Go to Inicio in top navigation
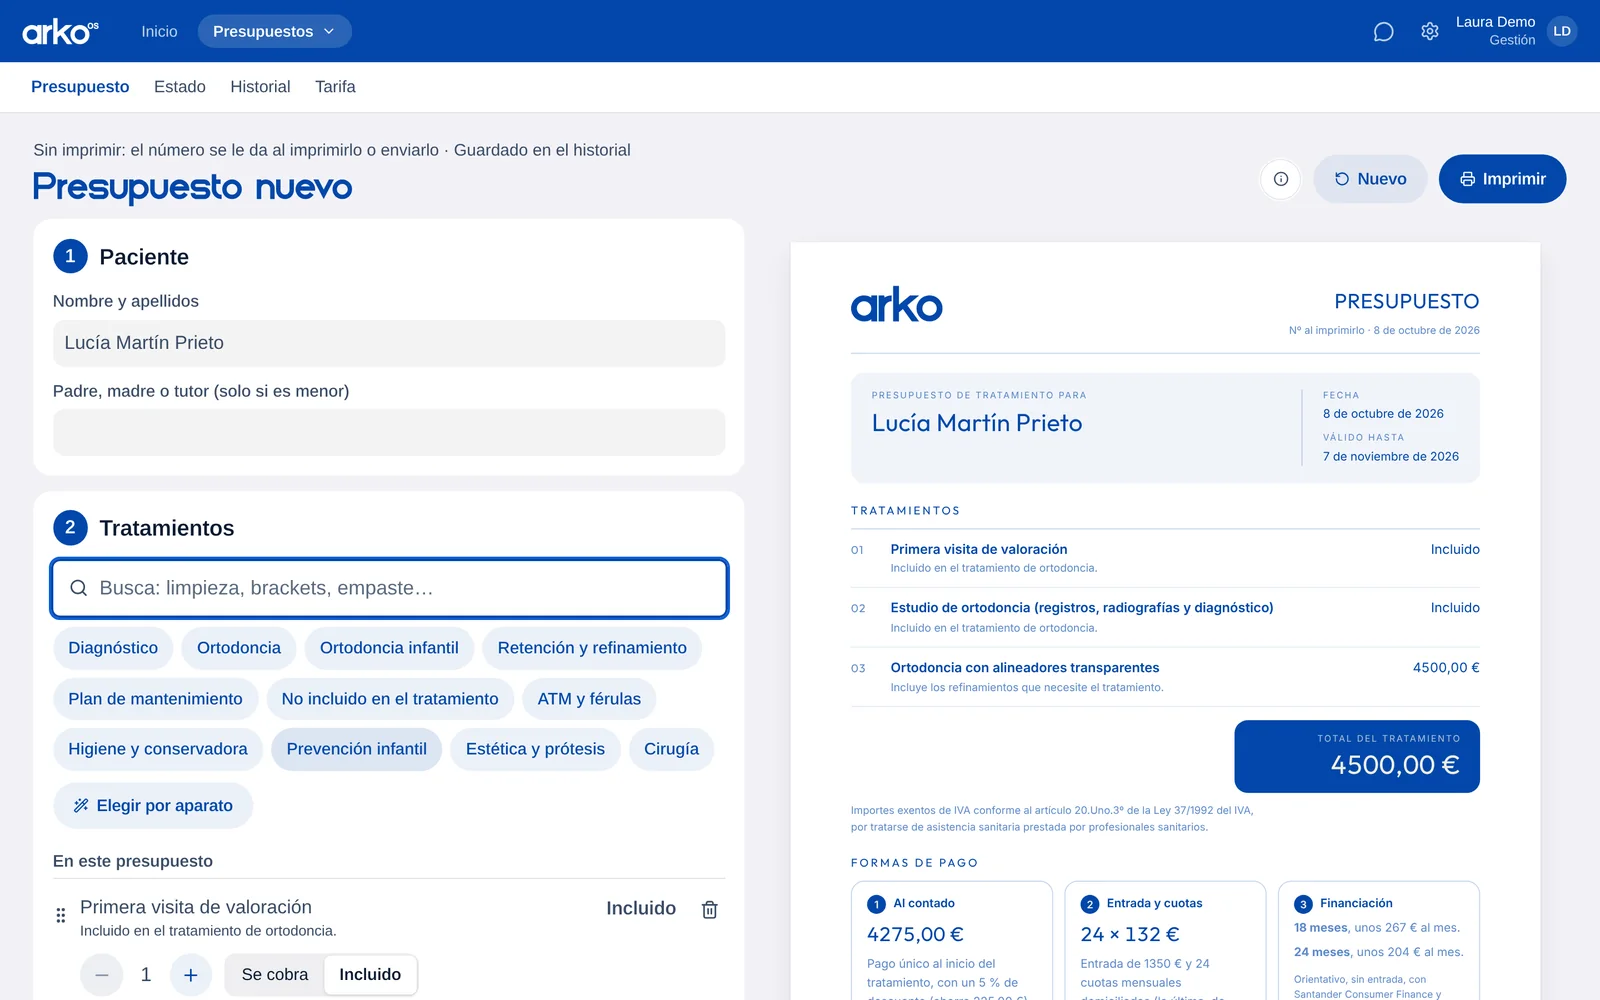1600x1000 pixels. [x=159, y=32]
